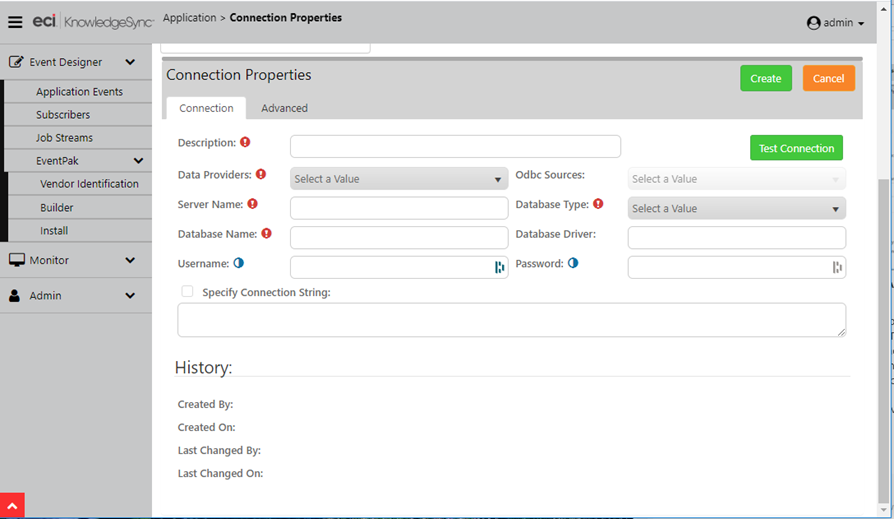Screen dimensions: 894x519
Task: Click the green Create button
Action: 766,78
